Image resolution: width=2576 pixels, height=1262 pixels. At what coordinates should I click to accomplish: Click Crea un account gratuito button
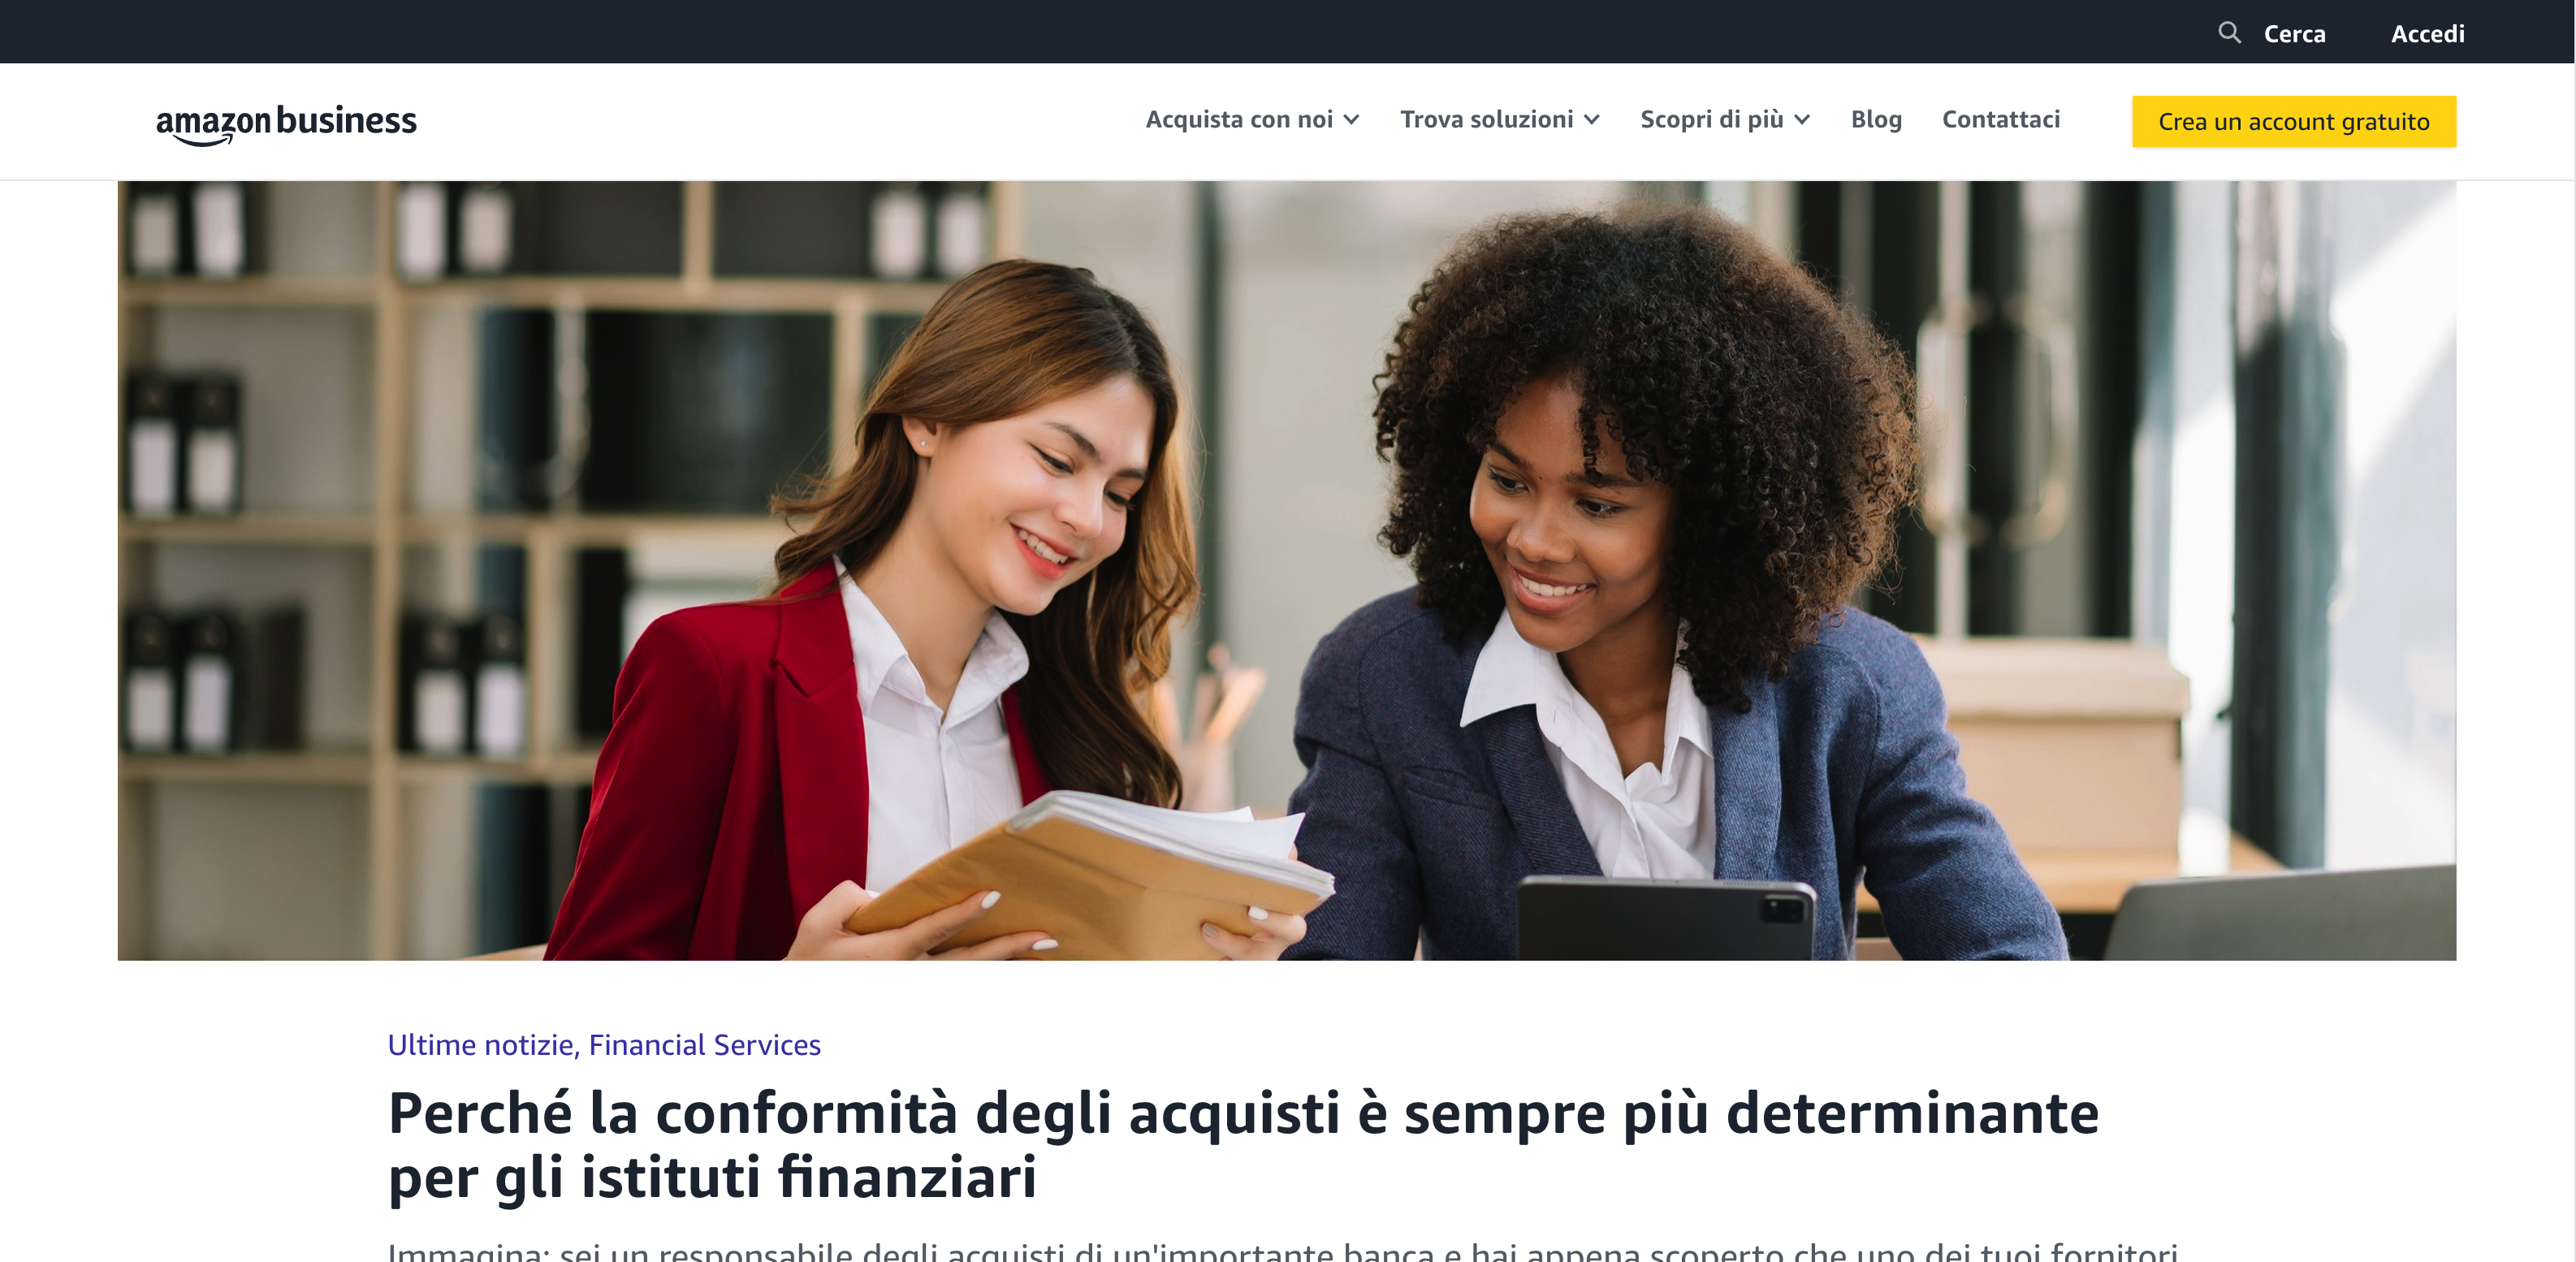pos(2293,122)
